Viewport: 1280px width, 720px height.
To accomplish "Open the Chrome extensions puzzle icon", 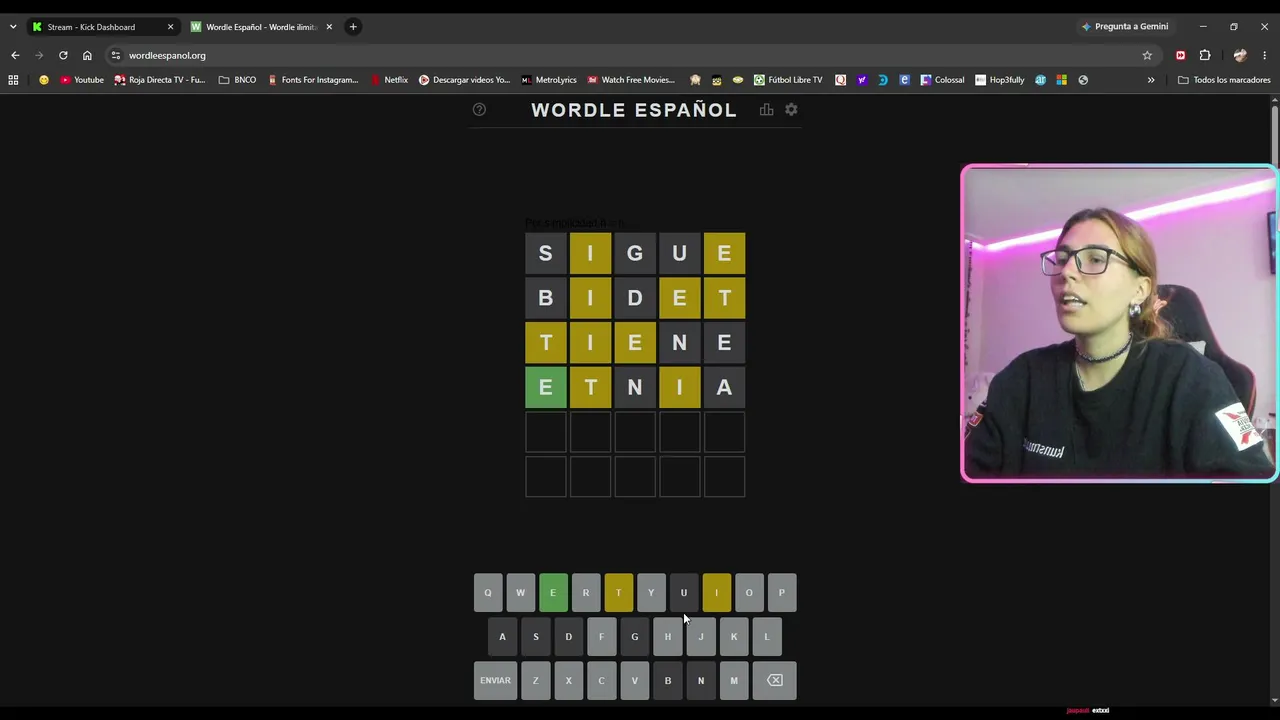I will tap(1205, 55).
